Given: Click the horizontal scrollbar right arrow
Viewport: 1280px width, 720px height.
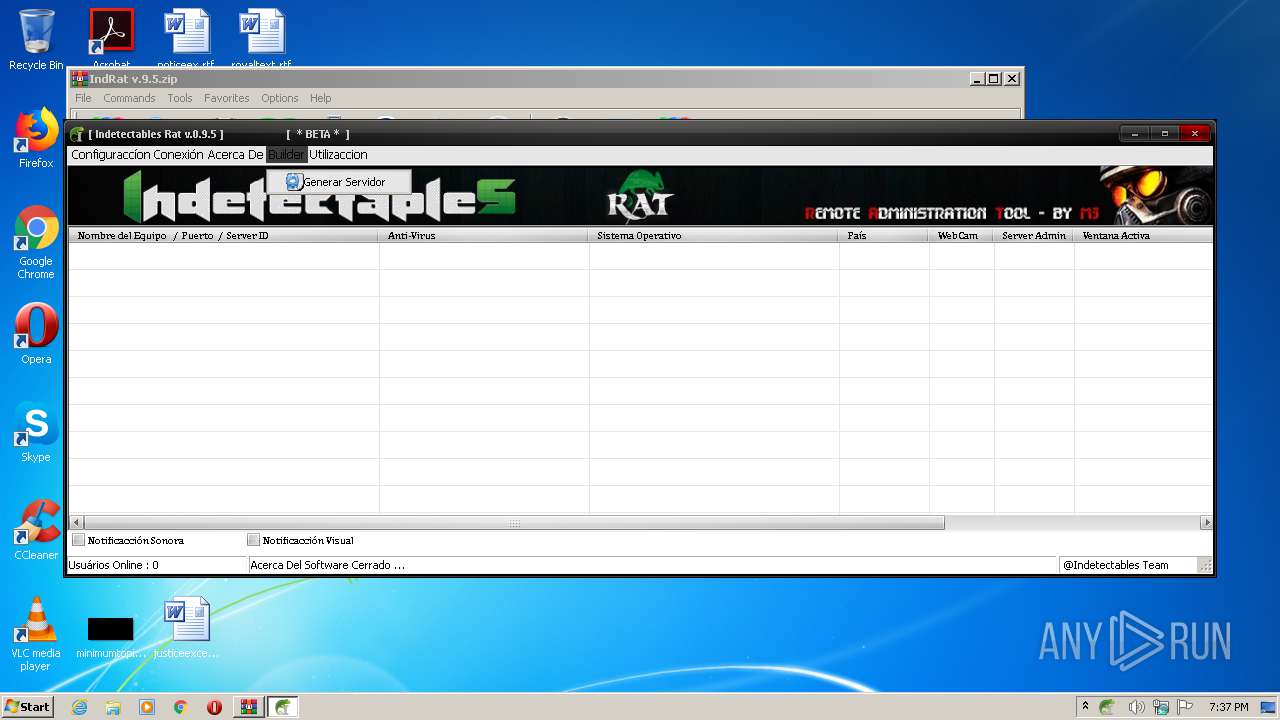Looking at the screenshot, I should (x=1206, y=523).
